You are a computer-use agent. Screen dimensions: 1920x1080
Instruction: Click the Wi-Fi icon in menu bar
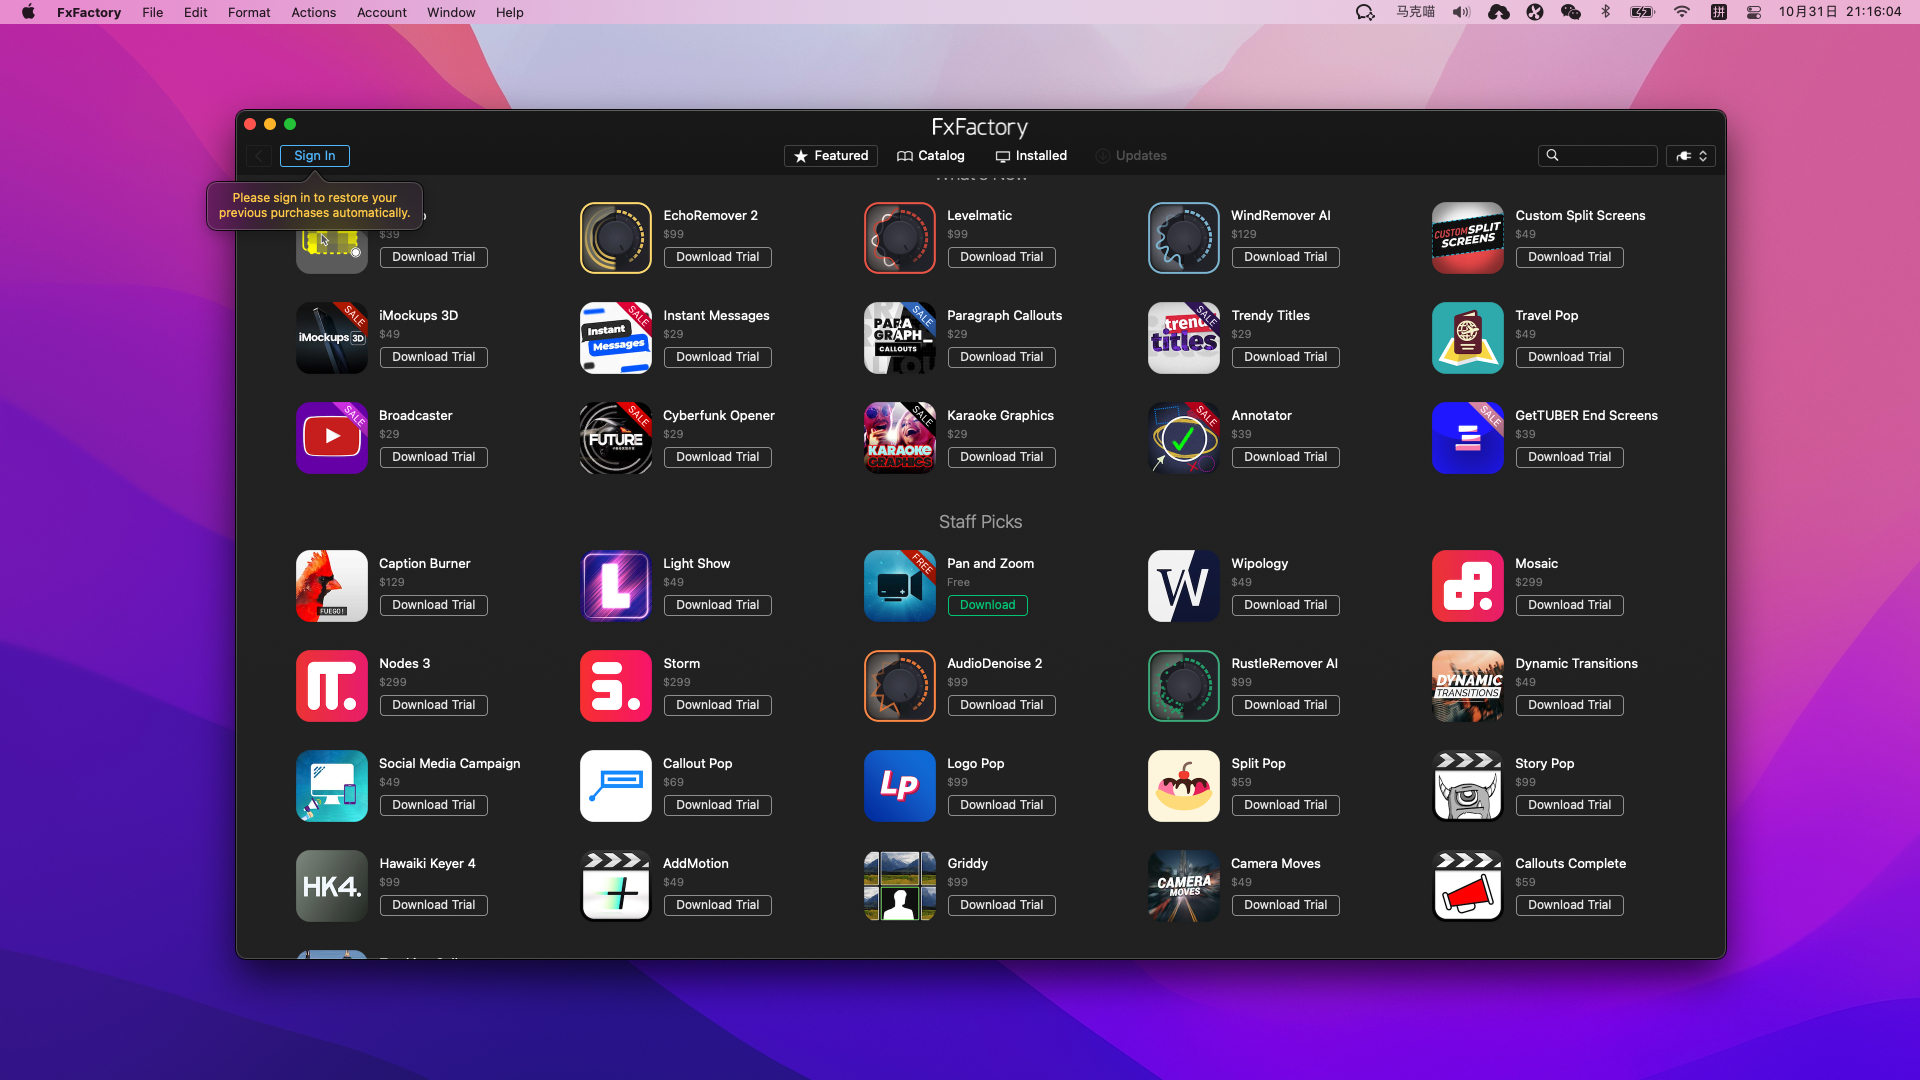coord(1681,12)
